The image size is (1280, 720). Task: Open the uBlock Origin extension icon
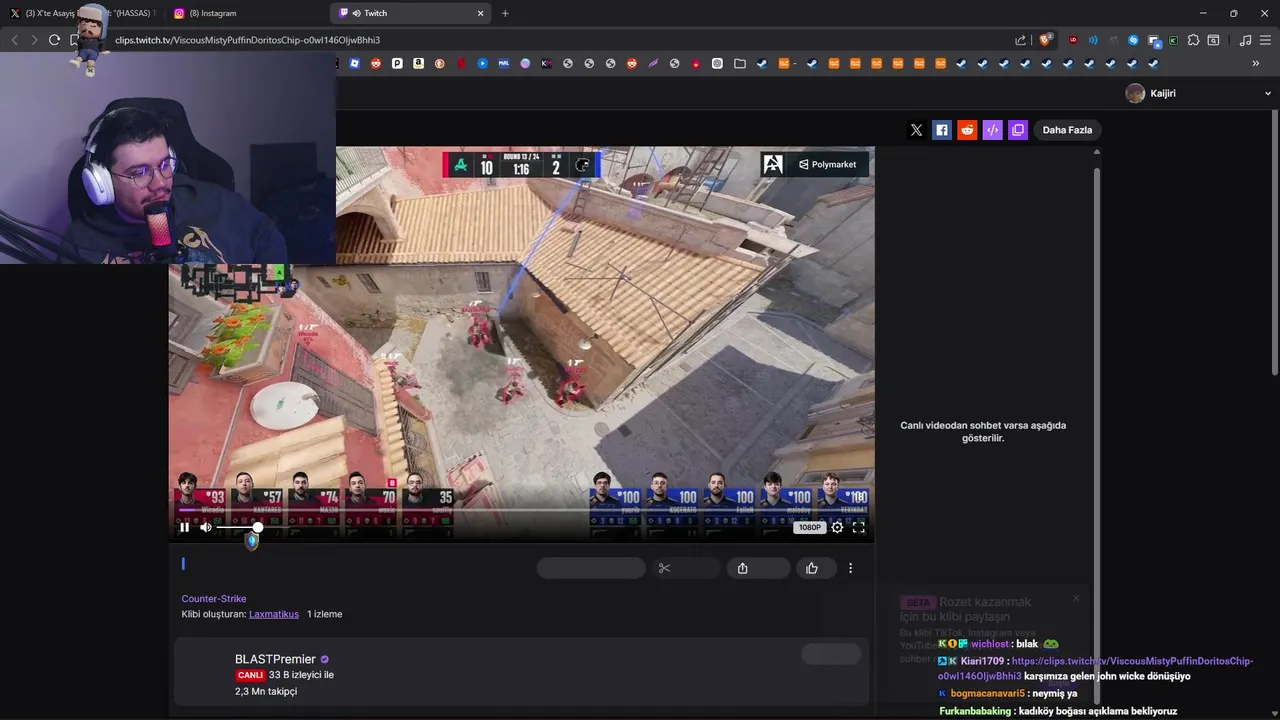1073,40
